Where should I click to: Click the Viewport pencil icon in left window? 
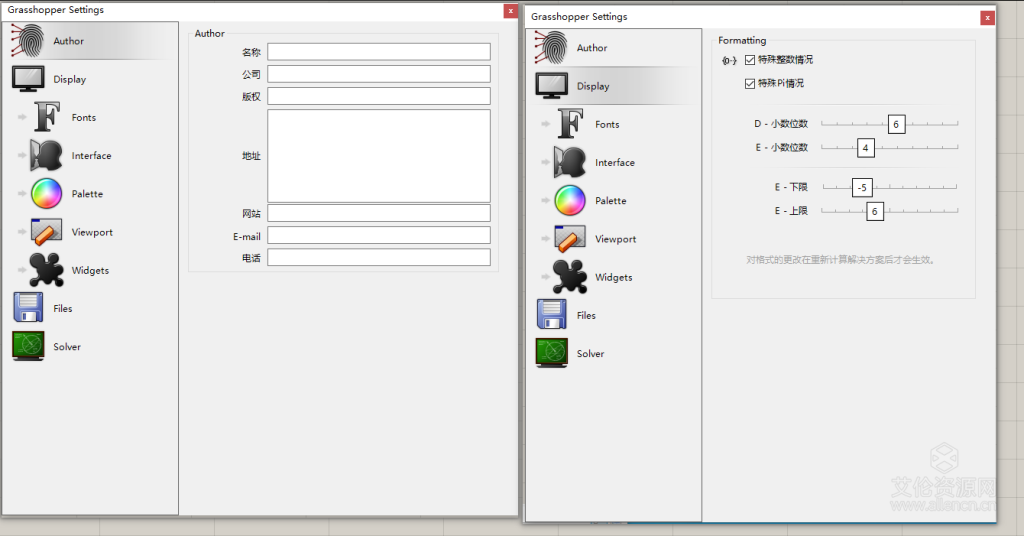(x=46, y=232)
